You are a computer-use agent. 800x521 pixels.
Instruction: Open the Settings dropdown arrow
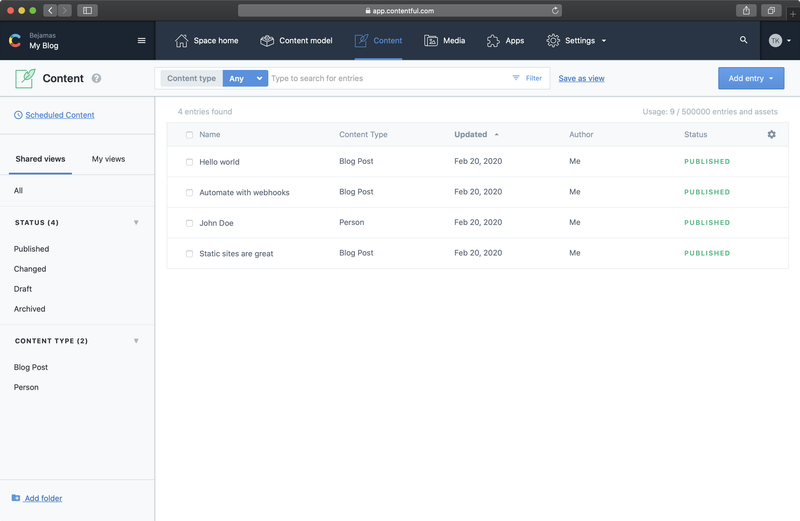click(x=604, y=41)
